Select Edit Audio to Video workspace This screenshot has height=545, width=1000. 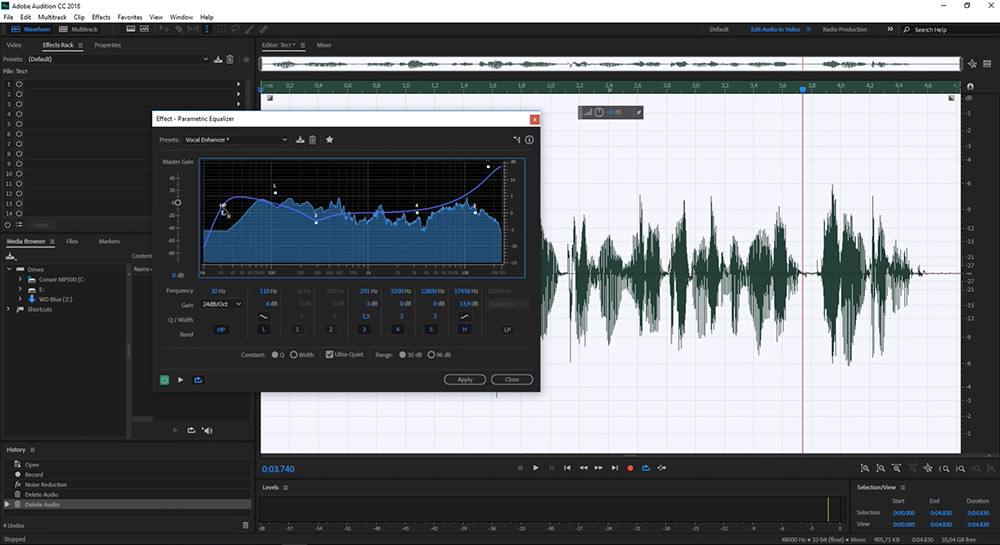775,29
